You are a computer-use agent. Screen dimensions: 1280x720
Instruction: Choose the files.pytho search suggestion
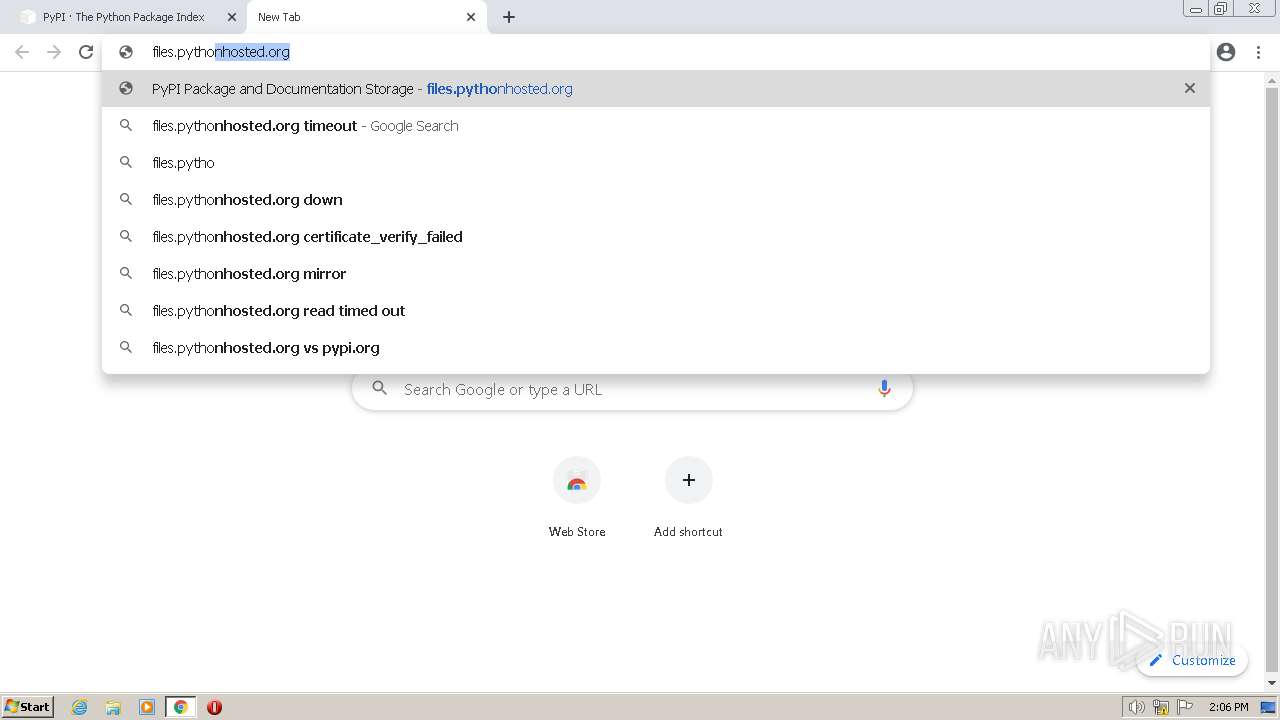point(656,162)
